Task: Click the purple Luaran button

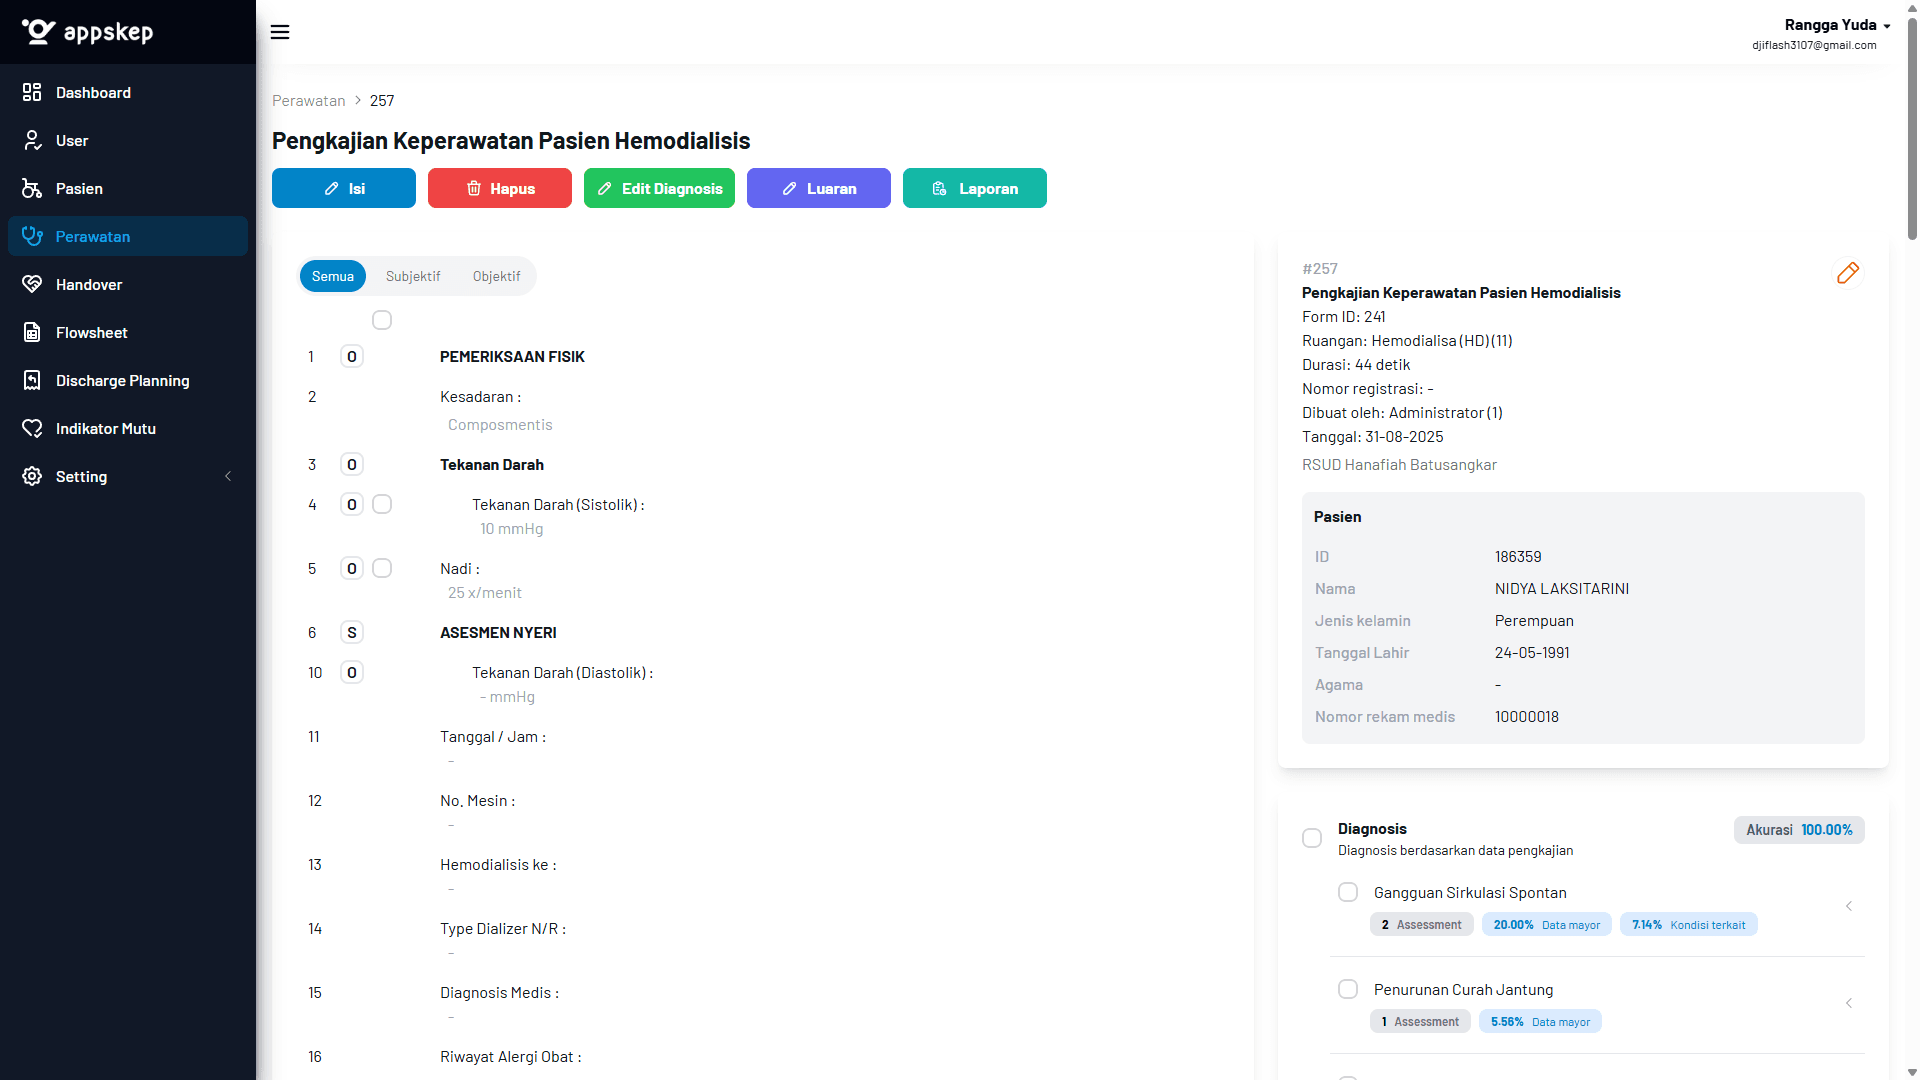Action: pyautogui.click(x=819, y=188)
